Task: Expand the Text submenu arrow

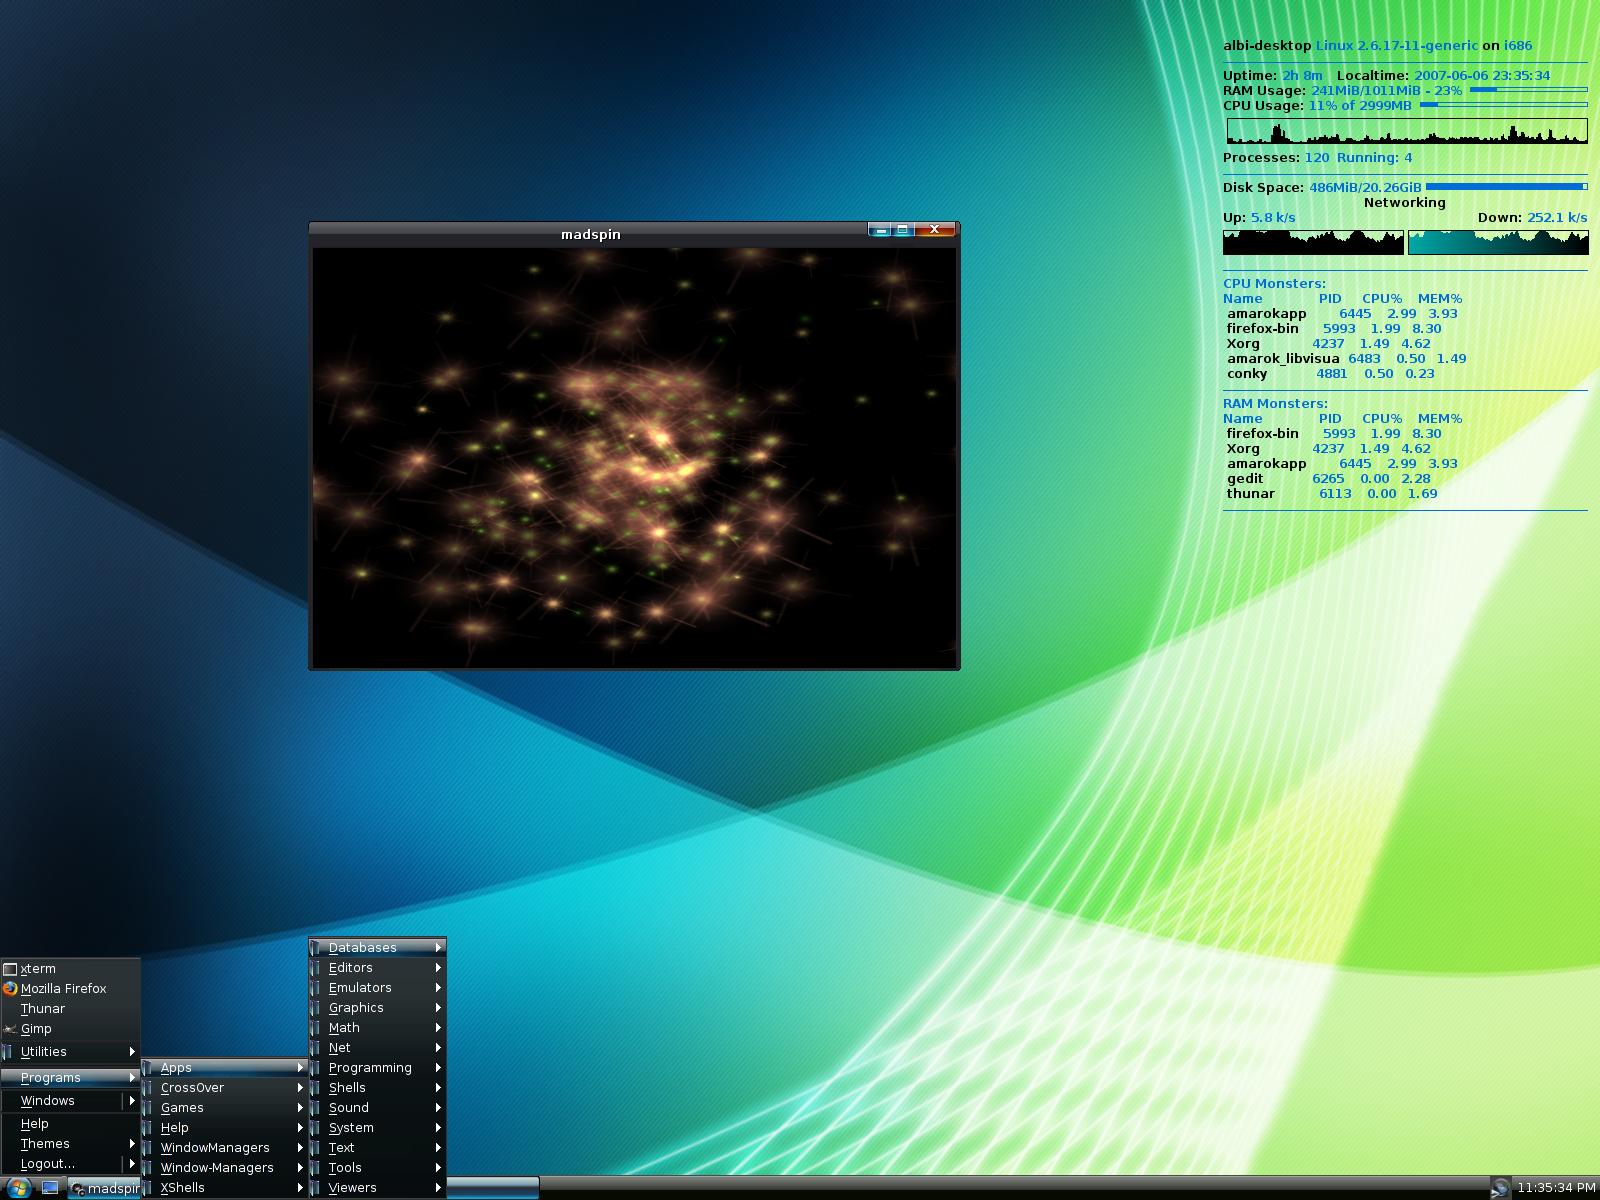Action: [x=438, y=1147]
